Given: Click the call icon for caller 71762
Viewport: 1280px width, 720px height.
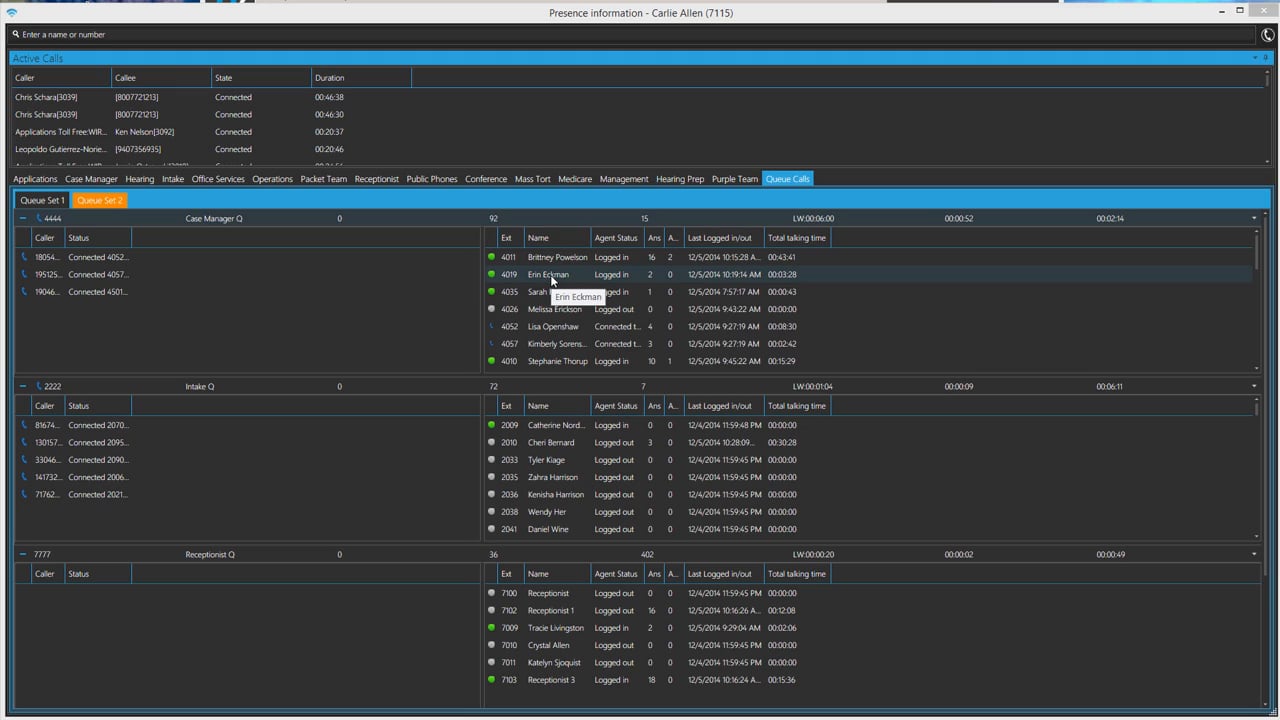Looking at the screenshot, I should click(25, 494).
